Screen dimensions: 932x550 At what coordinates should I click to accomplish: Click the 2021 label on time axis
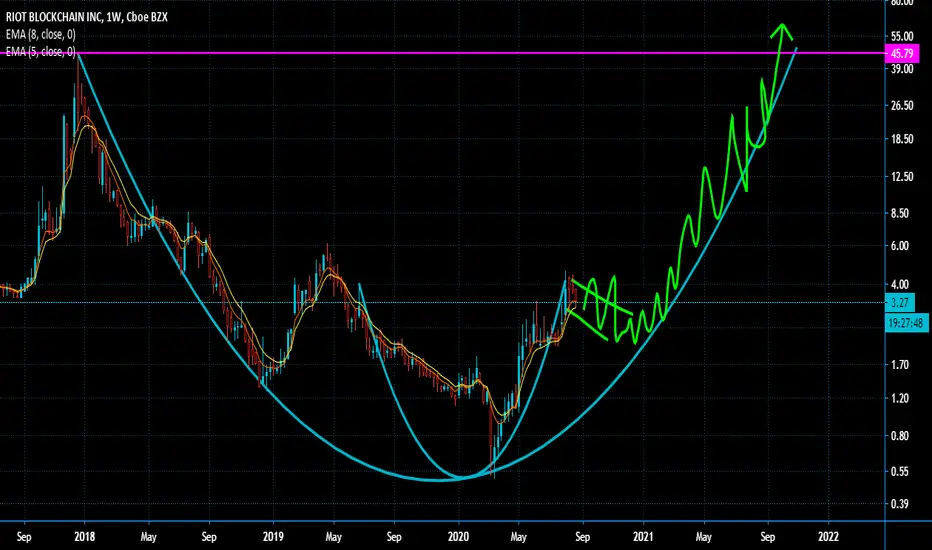pyautogui.click(x=643, y=537)
